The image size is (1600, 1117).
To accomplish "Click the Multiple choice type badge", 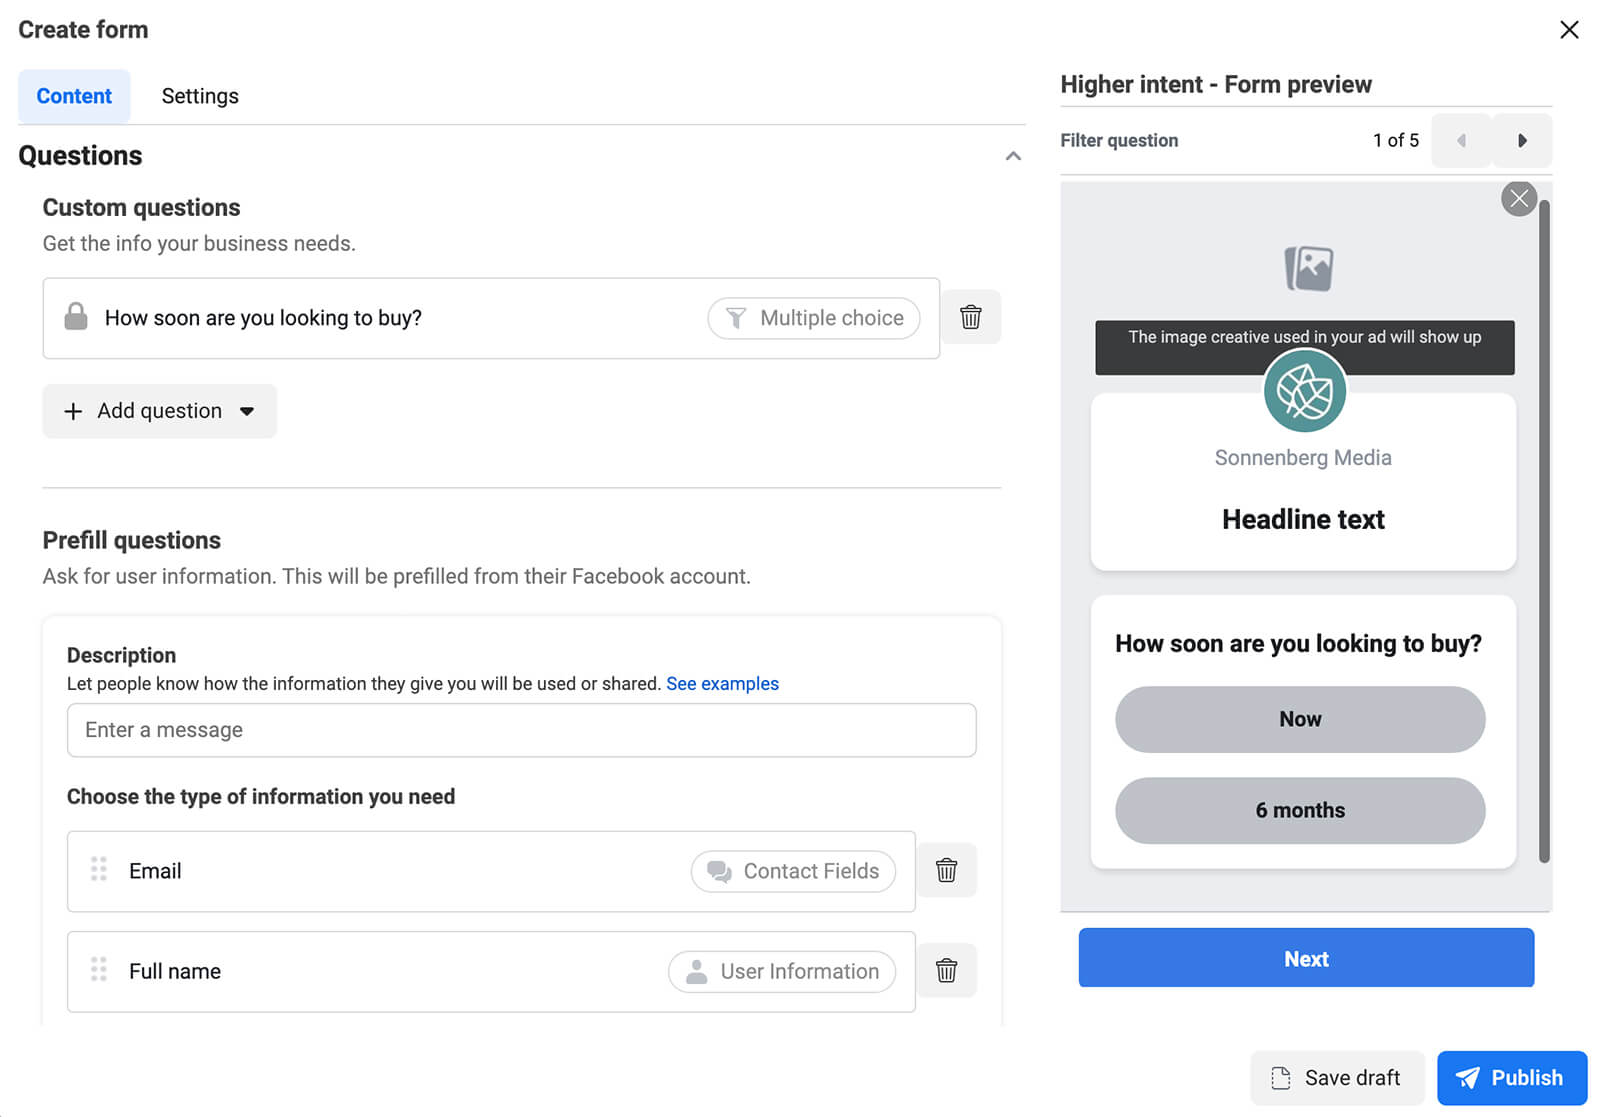I will pyautogui.click(x=814, y=318).
